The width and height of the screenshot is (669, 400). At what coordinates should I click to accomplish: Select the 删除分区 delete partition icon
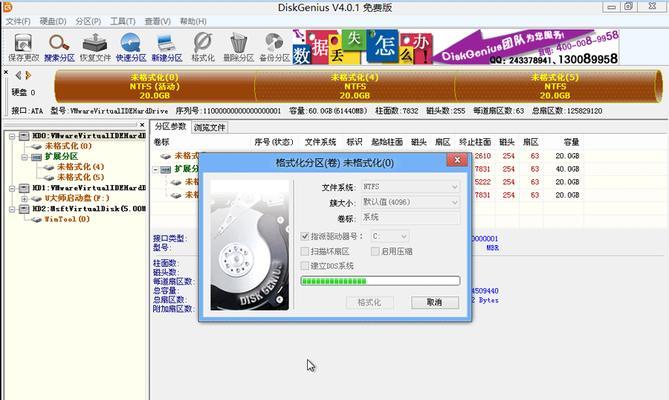239,47
